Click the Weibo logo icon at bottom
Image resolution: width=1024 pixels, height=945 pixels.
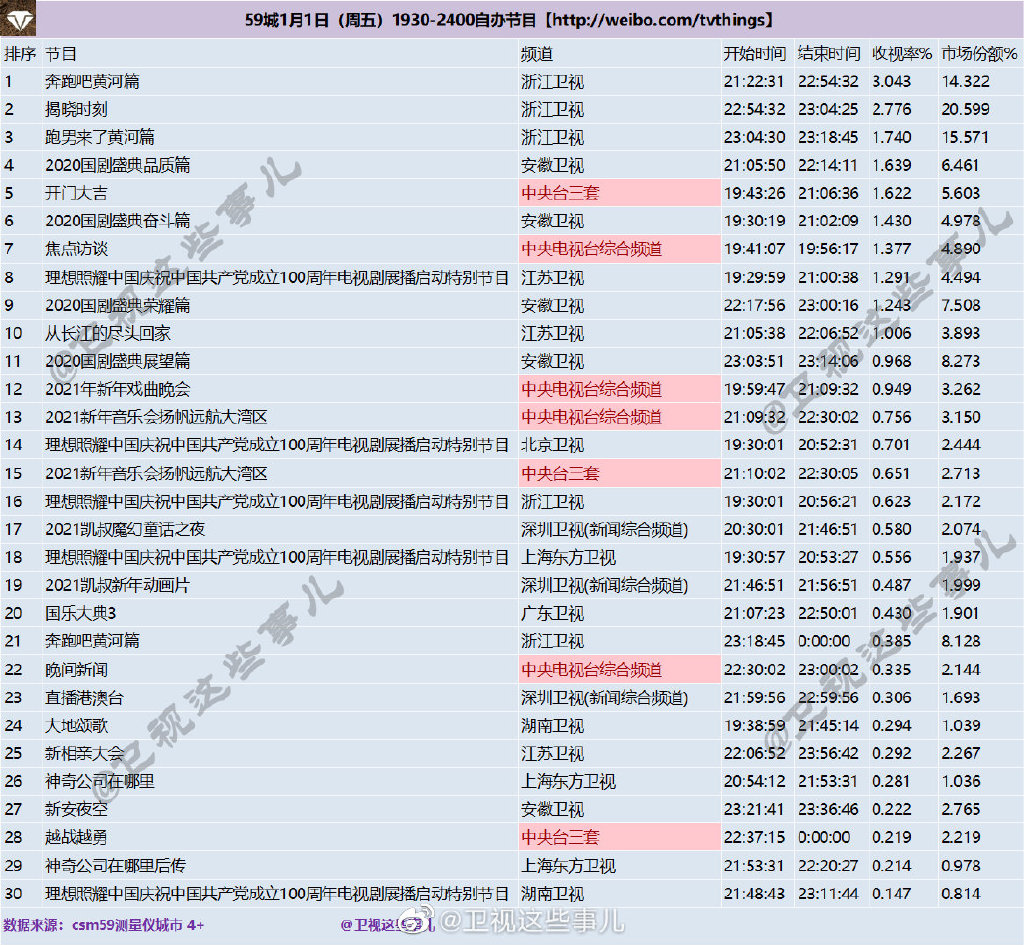(x=417, y=921)
